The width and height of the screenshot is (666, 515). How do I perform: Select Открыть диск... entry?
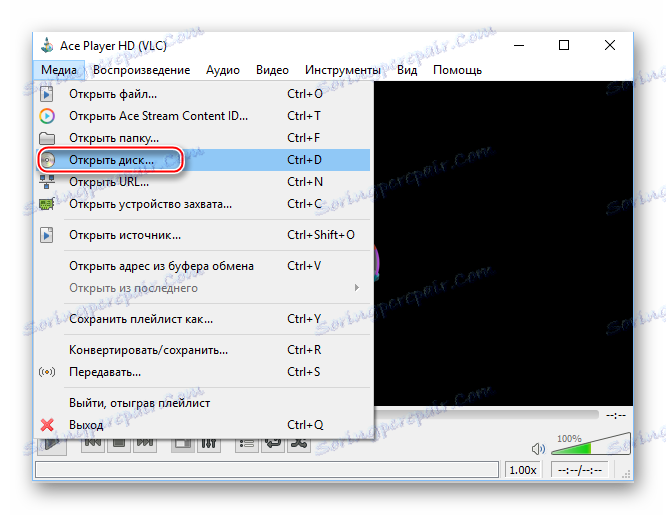point(203,160)
